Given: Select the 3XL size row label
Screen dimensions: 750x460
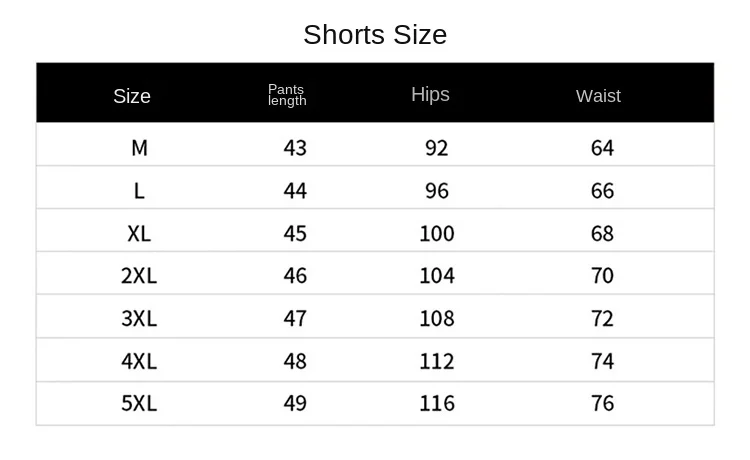Looking at the screenshot, I should [x=139, y=318].
